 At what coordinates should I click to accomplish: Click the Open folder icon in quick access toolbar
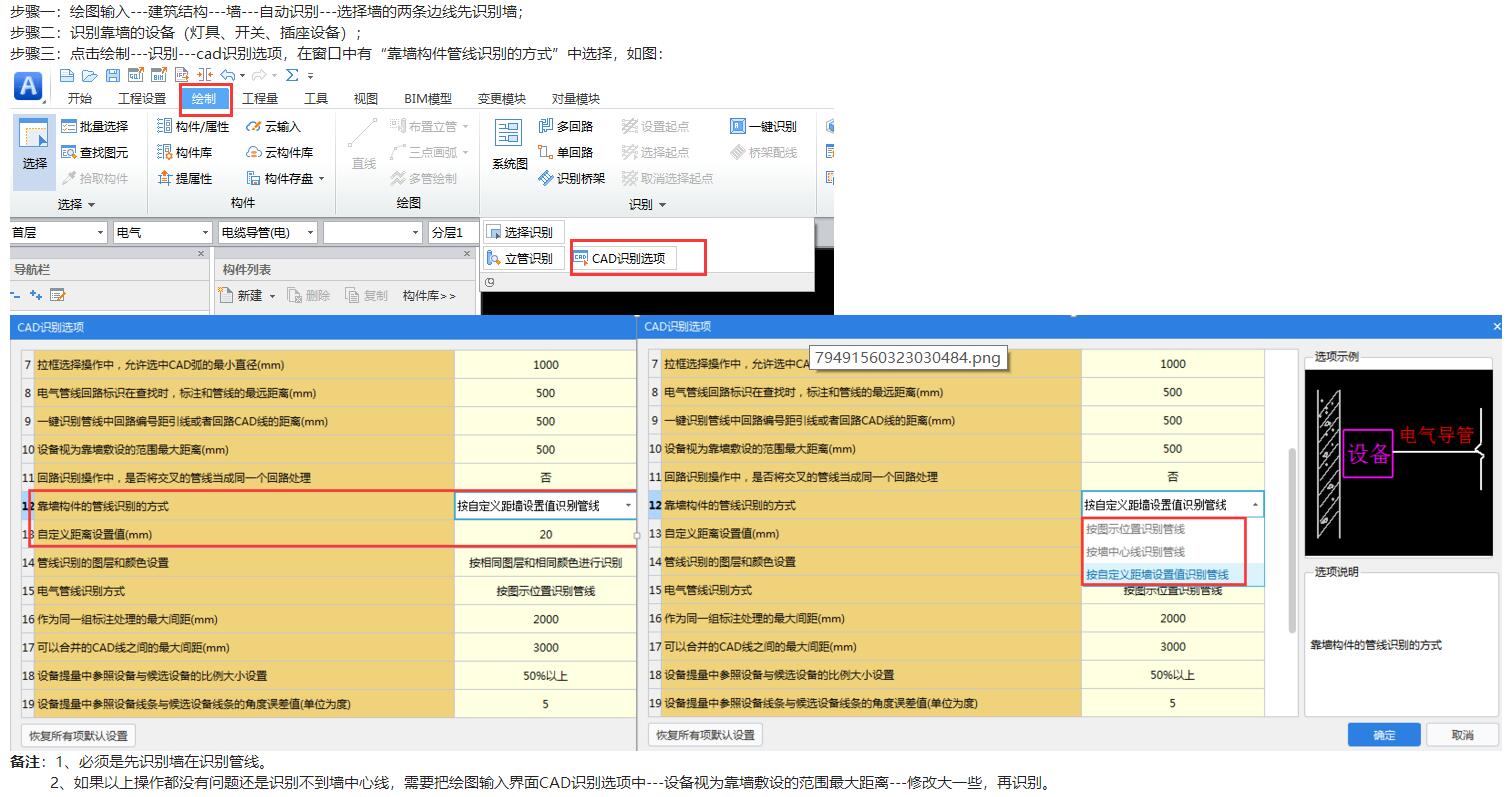click(x=90, y=75)
